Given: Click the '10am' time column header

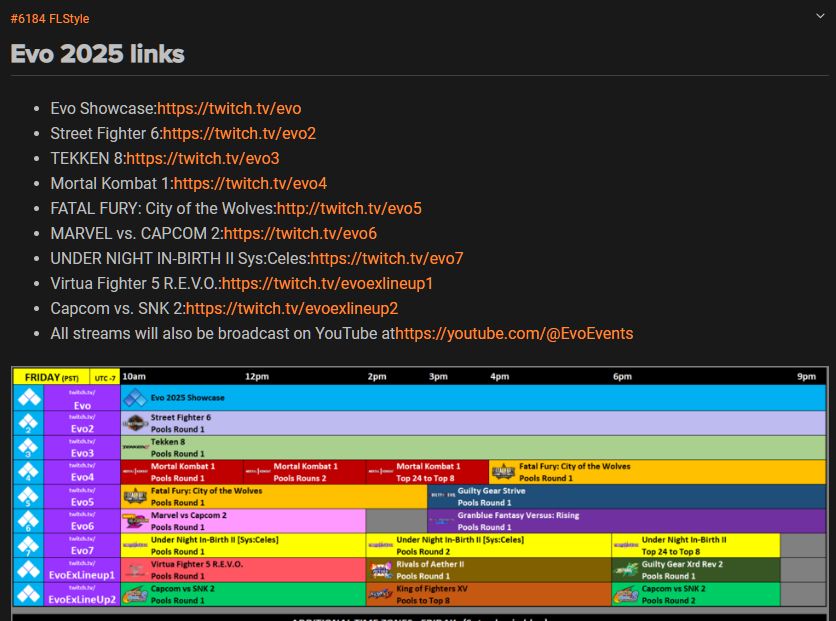Looking at the screenshot, I should tap(134, 376).
